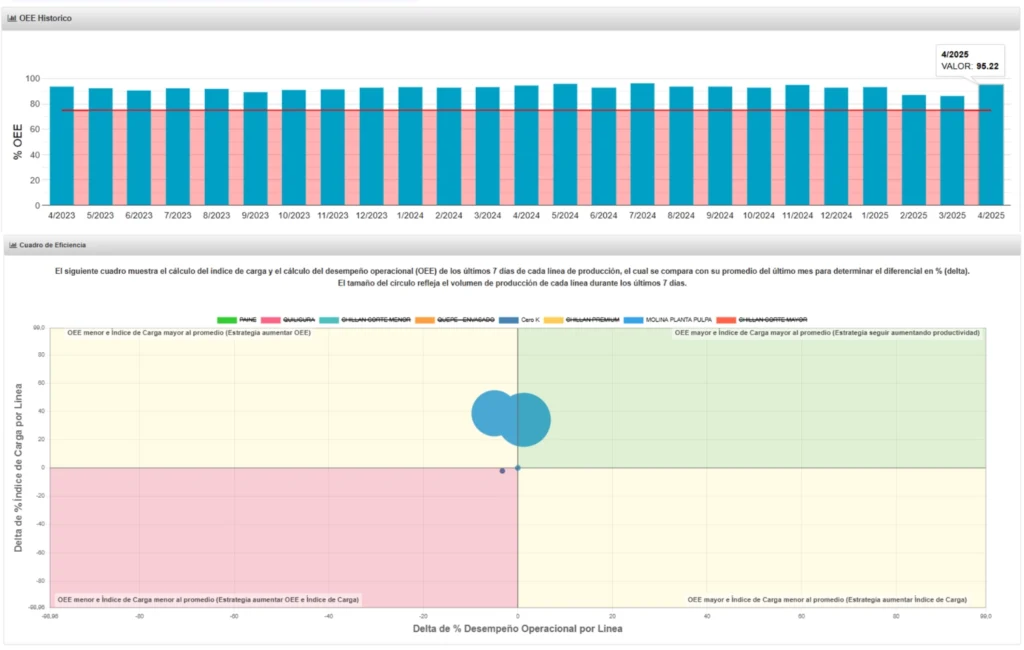Viewport: 1024px width, 650px height.
Task: Click the red CHILLAN CORTE MAYOR legend swatch
Action: pos(726,319)
